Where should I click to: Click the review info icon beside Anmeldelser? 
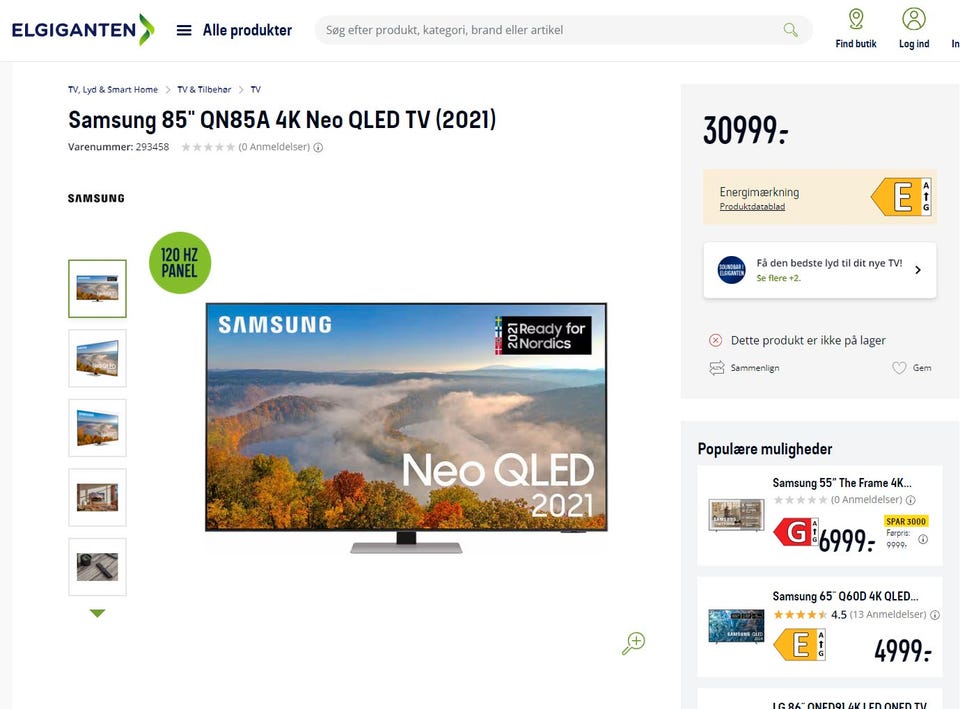(x=318, y=148)
